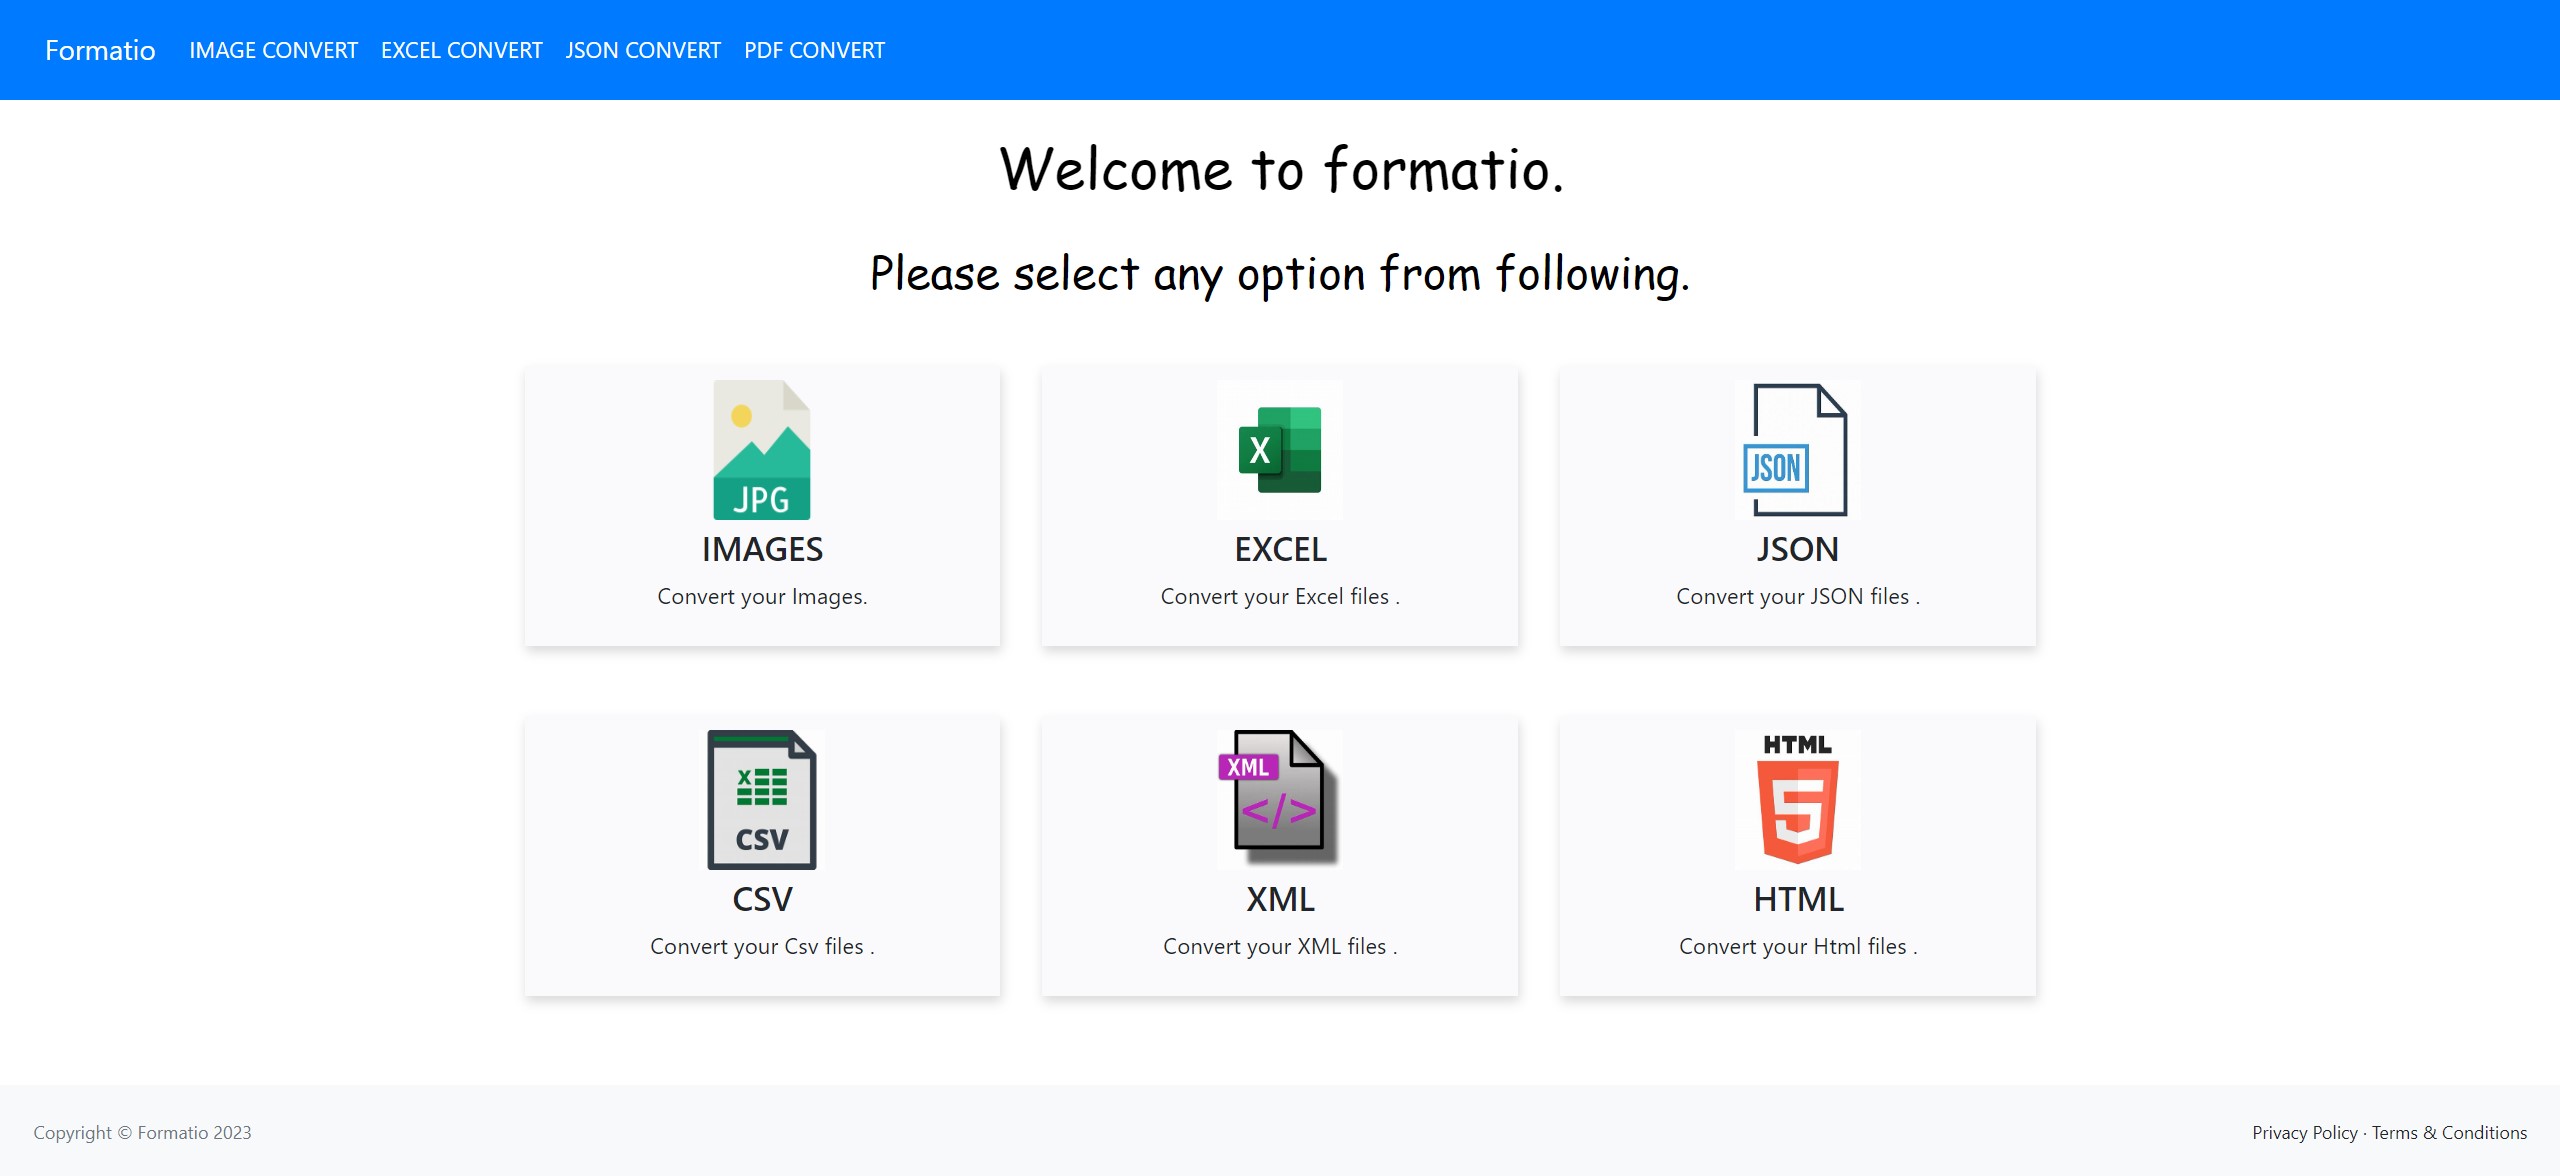Open EXCEL CONVERT in the navbar
The width and height of the screenshot is (2560, 1176).
(x=461, y=50)
